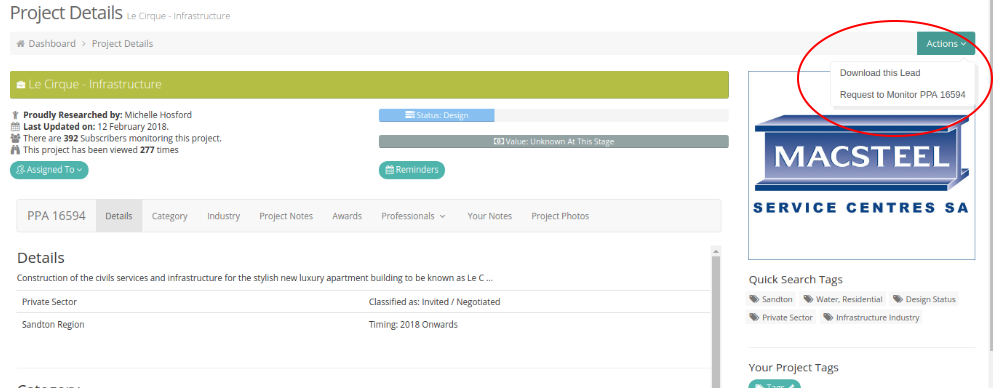Click the tag icon on the Sandton tag
This screenshot has width=993, height=388.
pos(754,299)
